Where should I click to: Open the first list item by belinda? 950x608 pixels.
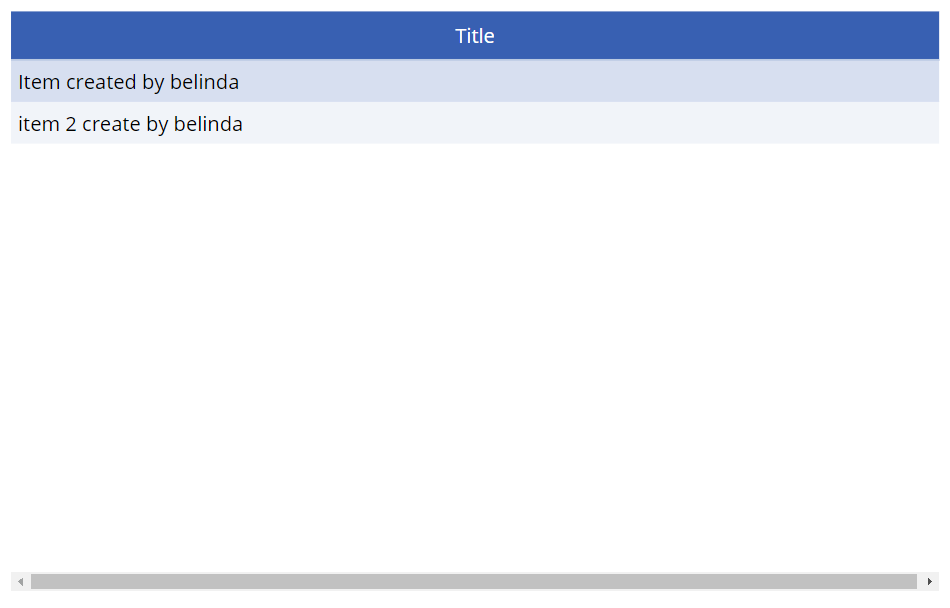click(128, 82)
